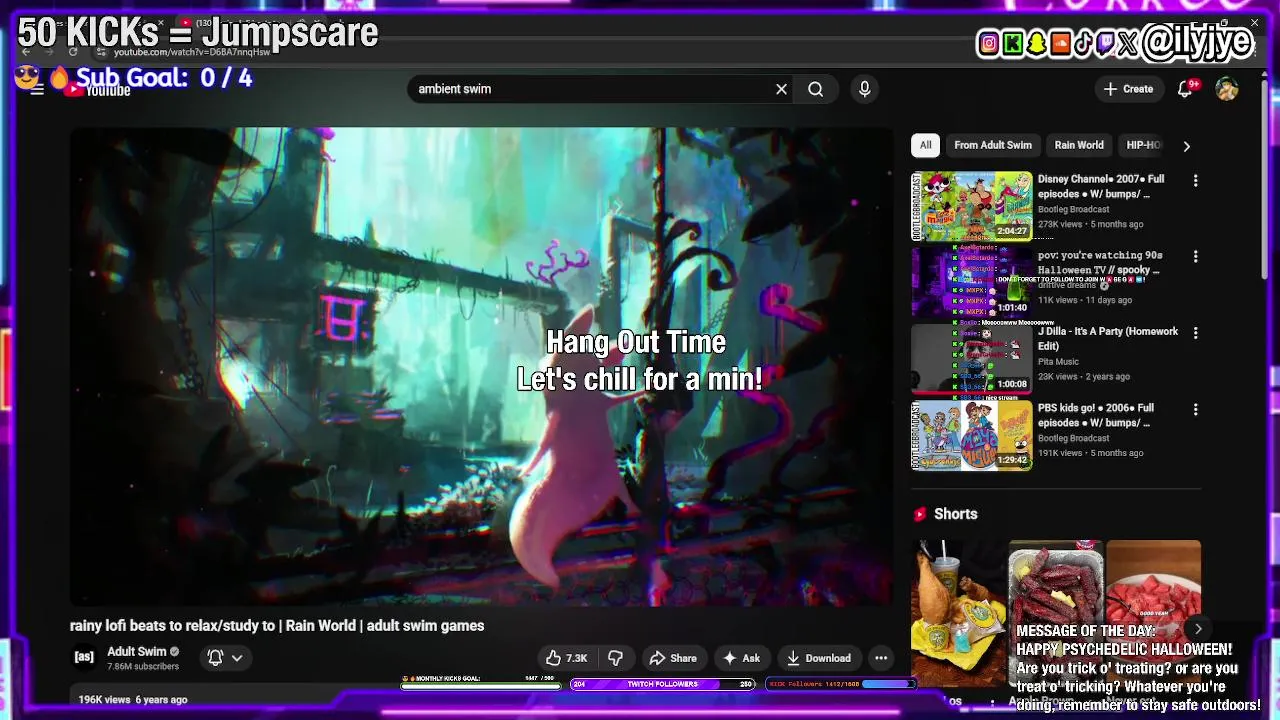Image resolution: width=1280 pixels, height=720 pixels.
Task: Open options menu for 90s Halloween TV video
Action: (x=1195, y=257)
